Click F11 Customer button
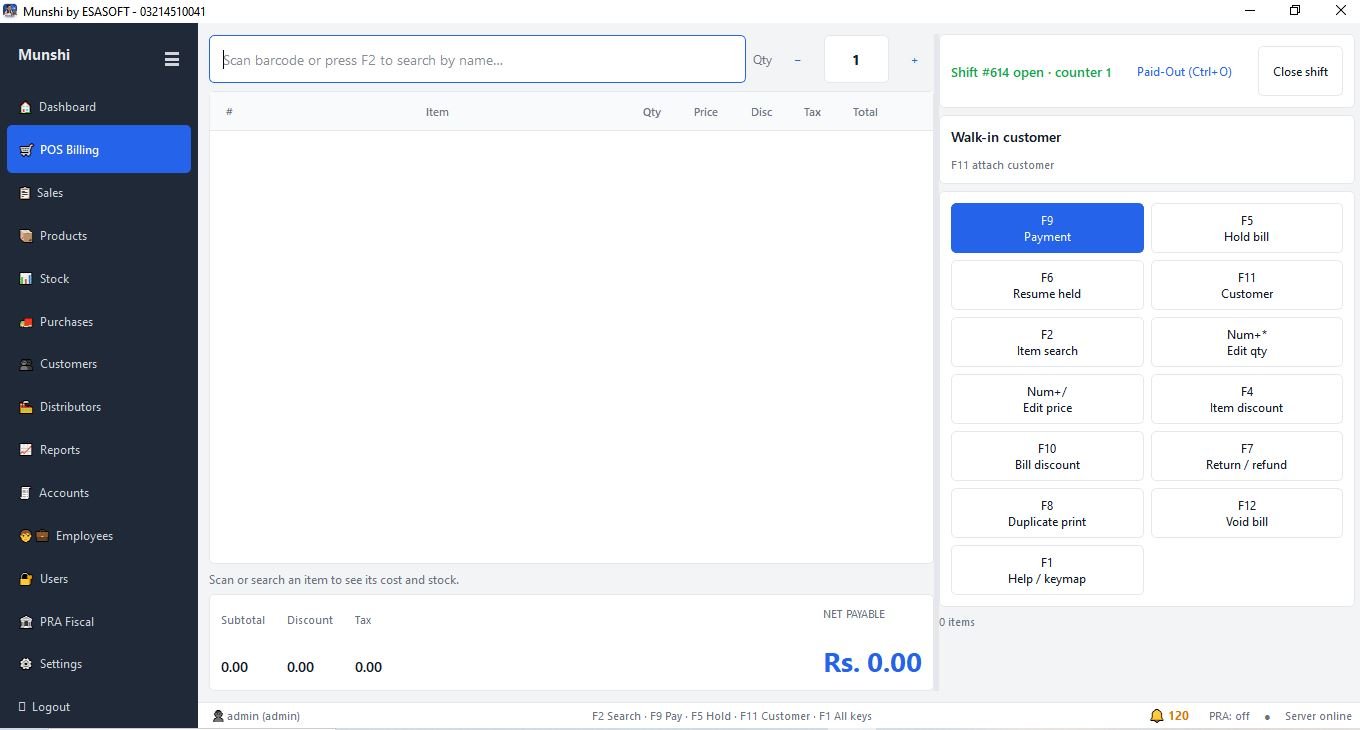The image size is (1360, 730). (1246, 285)
